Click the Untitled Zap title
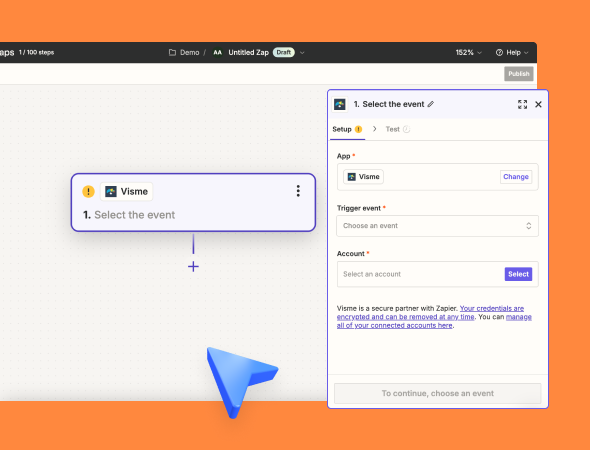The height and width of the screenshot is (450, 590). (x=248, y=53)
